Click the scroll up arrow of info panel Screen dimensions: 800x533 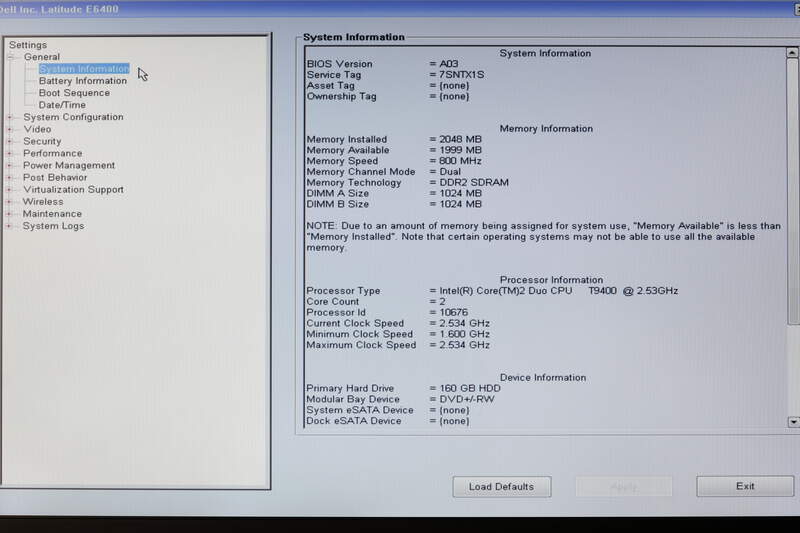792,53
